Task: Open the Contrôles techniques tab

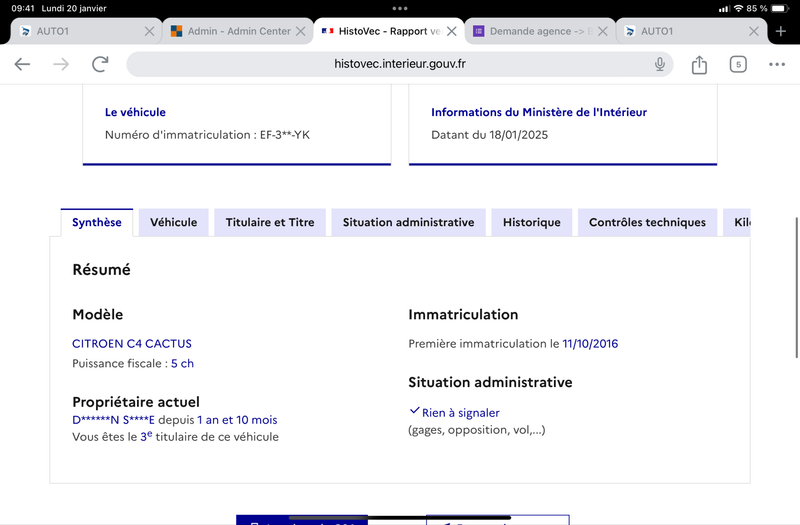Action: point(647,222)
